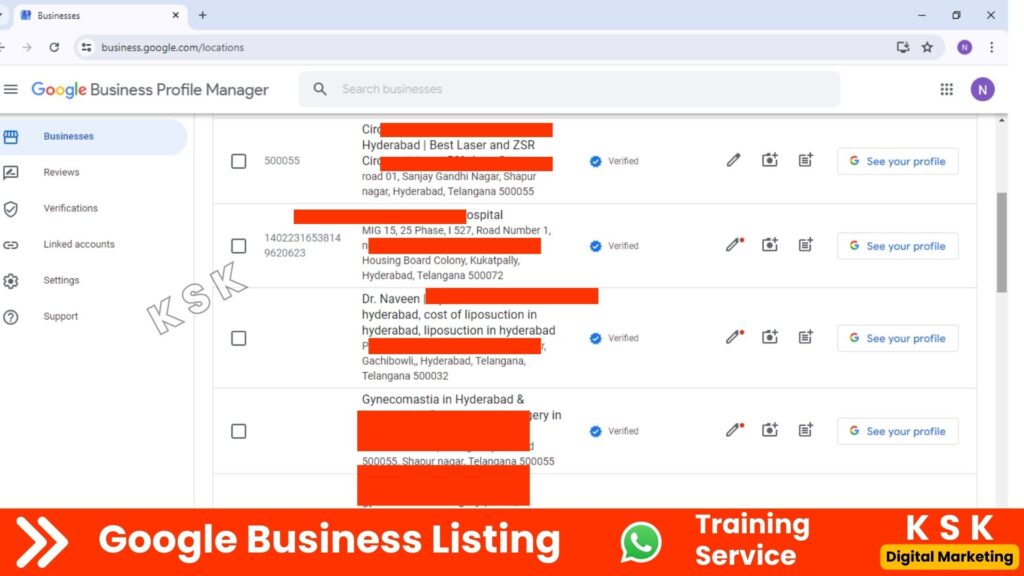This screenshot has width=1024, height=576.
Task: Open the Chrome three-dot menu
Action: pyautogui.click(x=991, y=46)
